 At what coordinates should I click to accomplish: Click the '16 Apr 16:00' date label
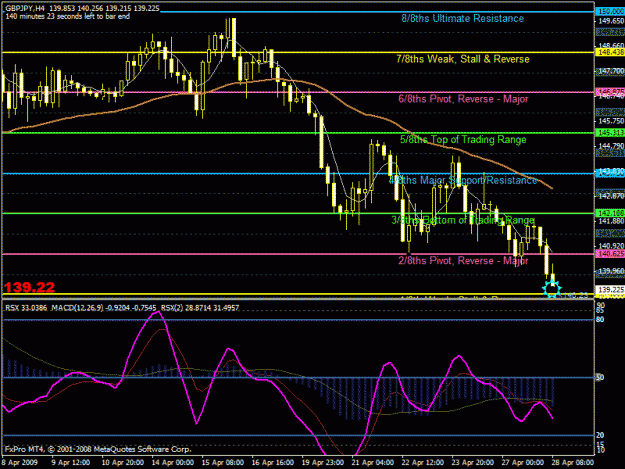(x=273, y=463)
